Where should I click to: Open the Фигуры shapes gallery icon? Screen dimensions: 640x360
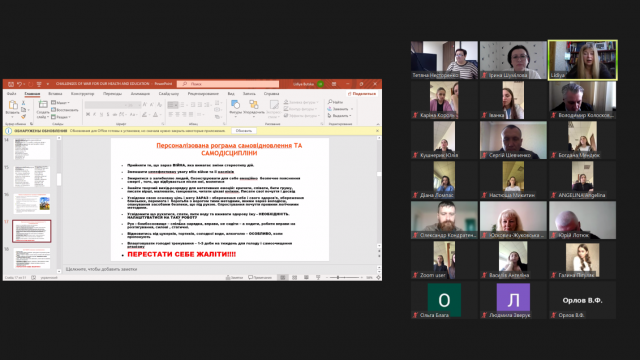pyautogui.click(x=236, y=104)
